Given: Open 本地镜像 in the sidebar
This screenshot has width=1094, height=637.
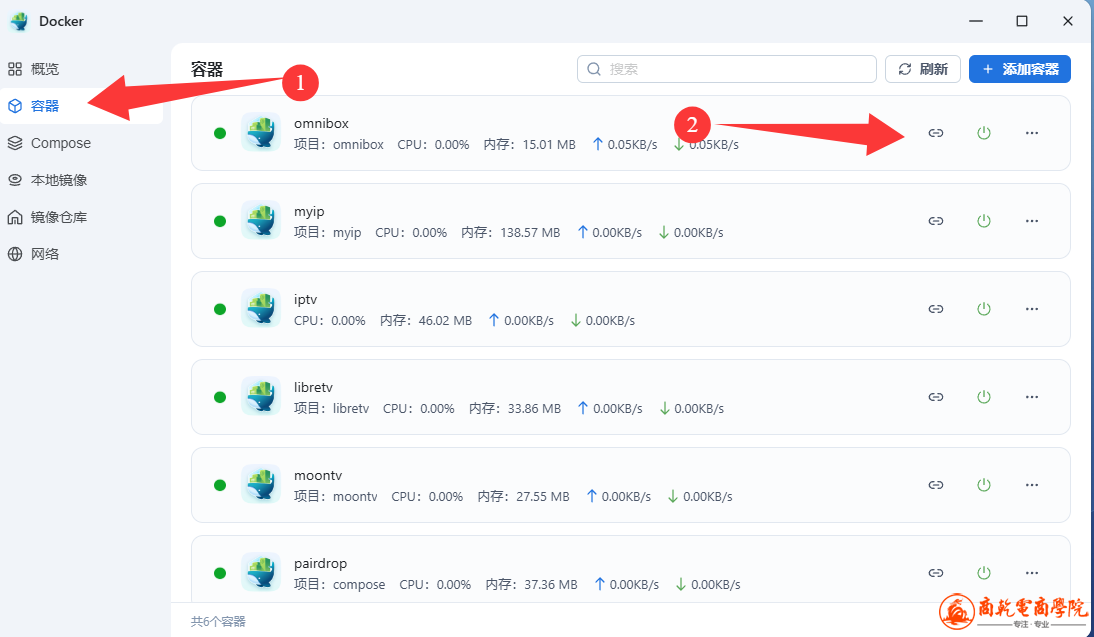Looking at the screenshot, I should pyautogui.click(x=58, y=180).
